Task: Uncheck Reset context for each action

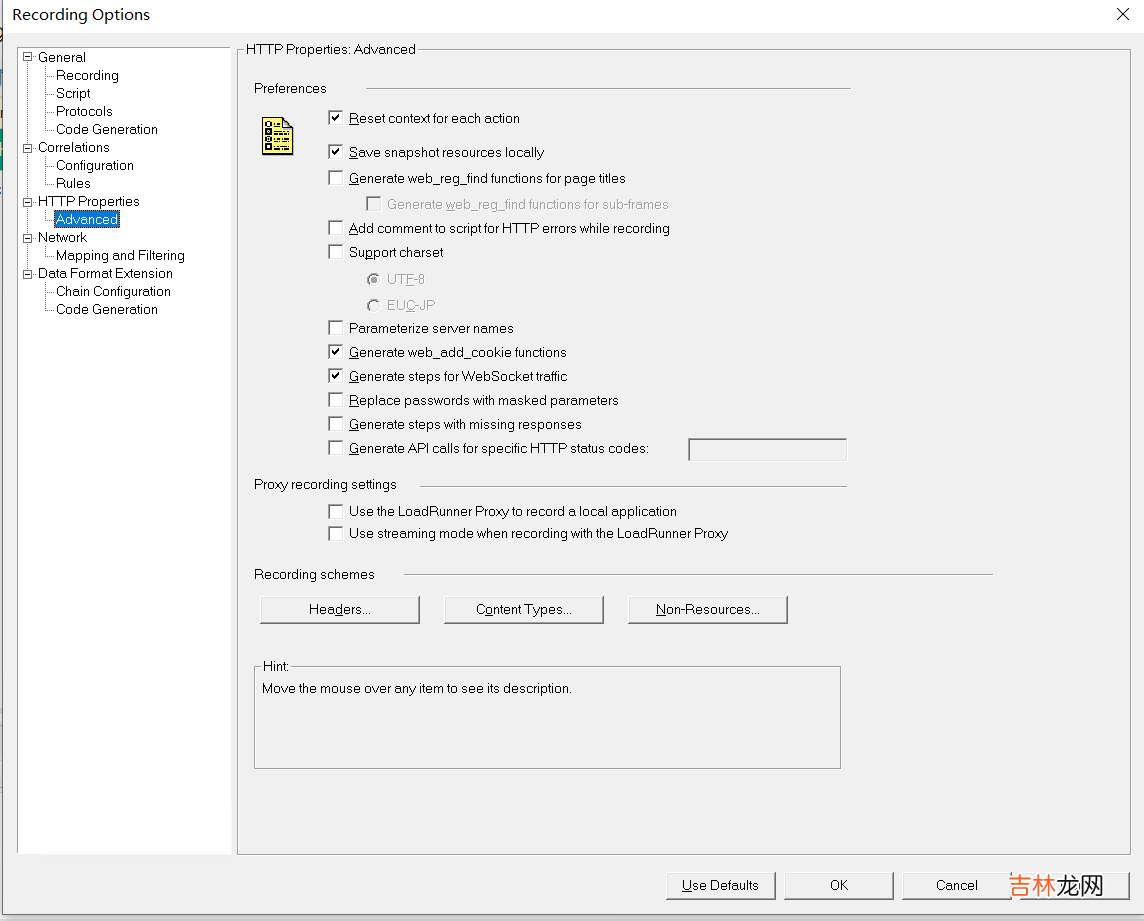Action: (336, 118)
